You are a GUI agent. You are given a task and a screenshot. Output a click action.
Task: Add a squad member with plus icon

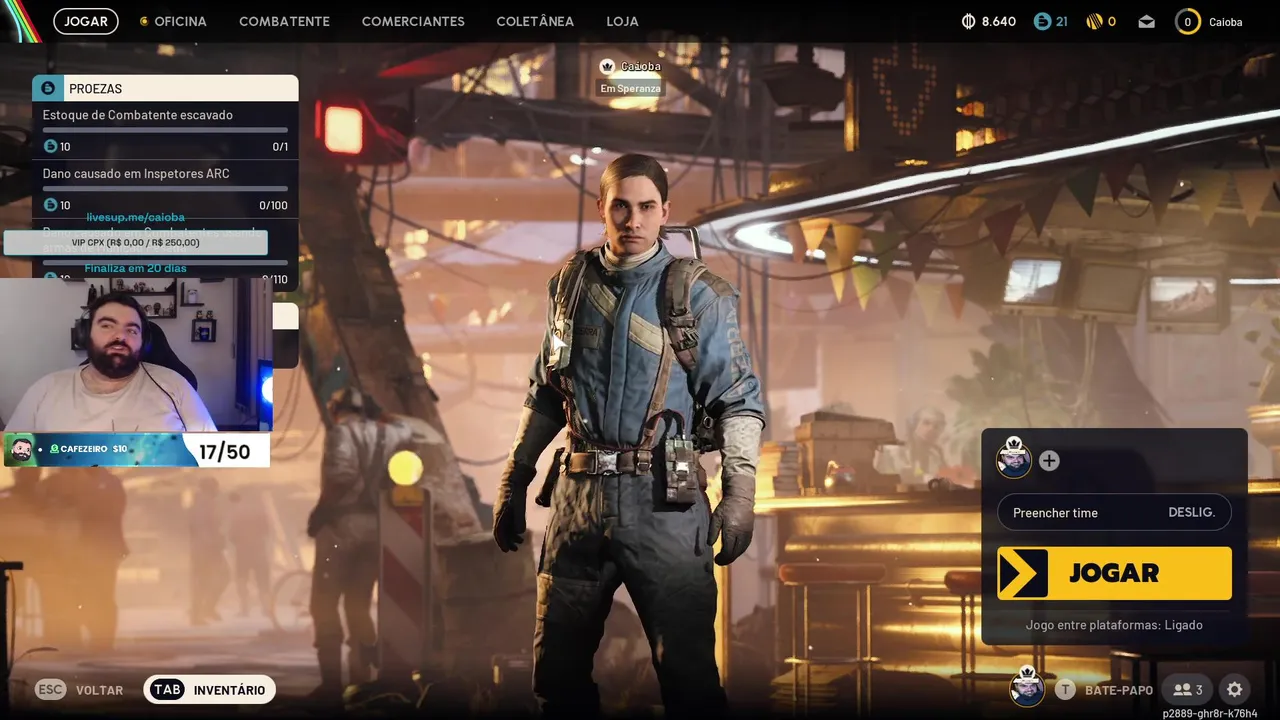[1049, 460]
